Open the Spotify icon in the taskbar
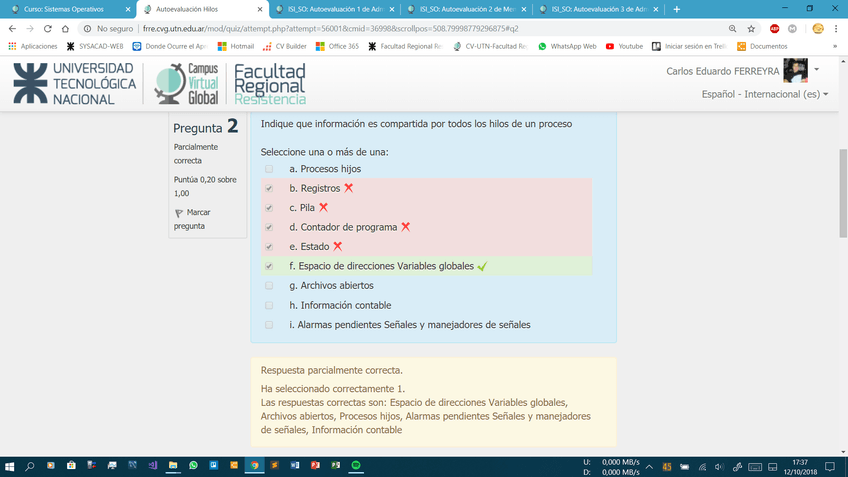848x477 pixels. pos(354,466)
